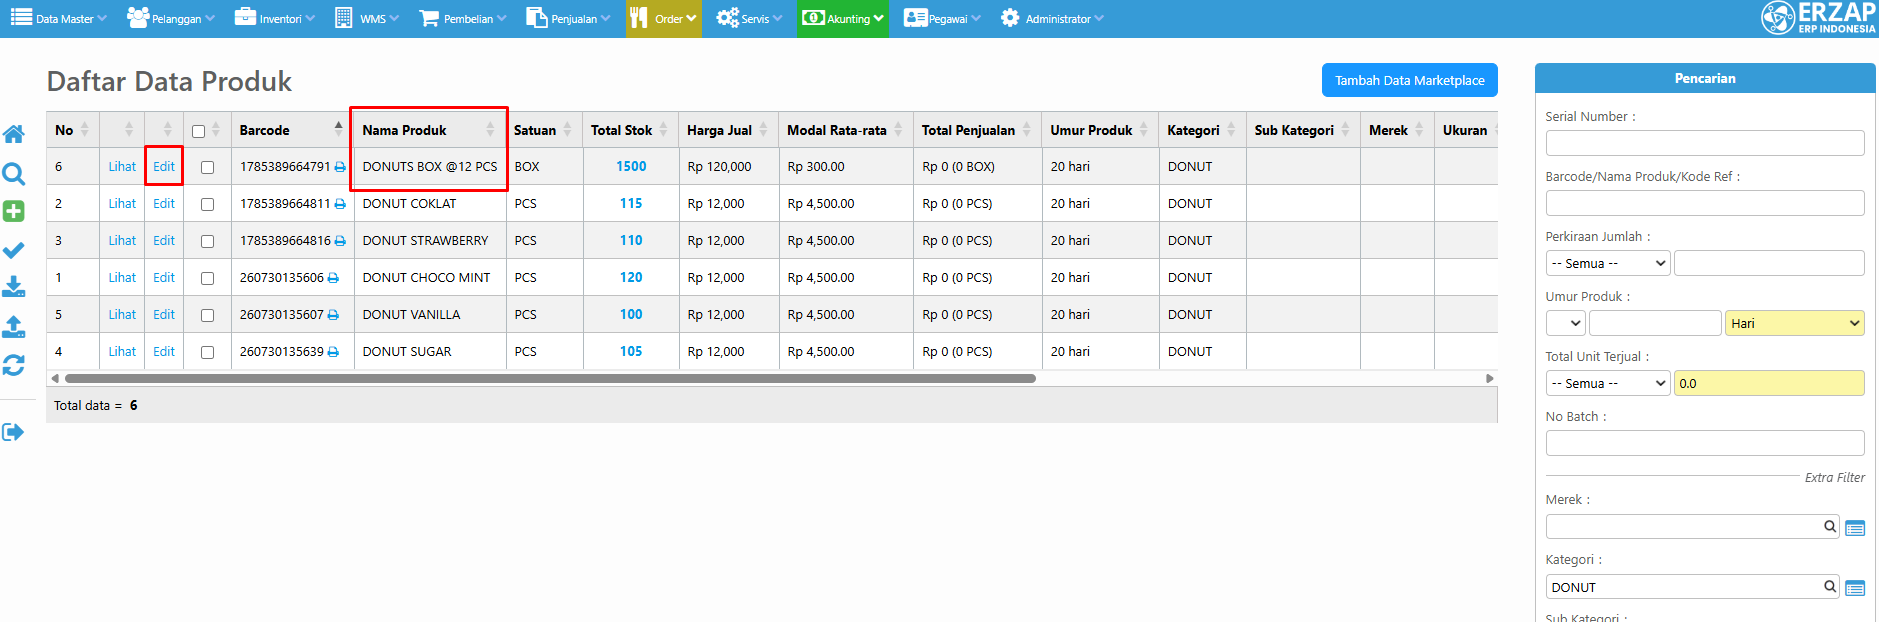The width and height of the screenshot is (1879, 622).
Task: Click right arrow of table scrollbar
Action: pos(1489,378)
